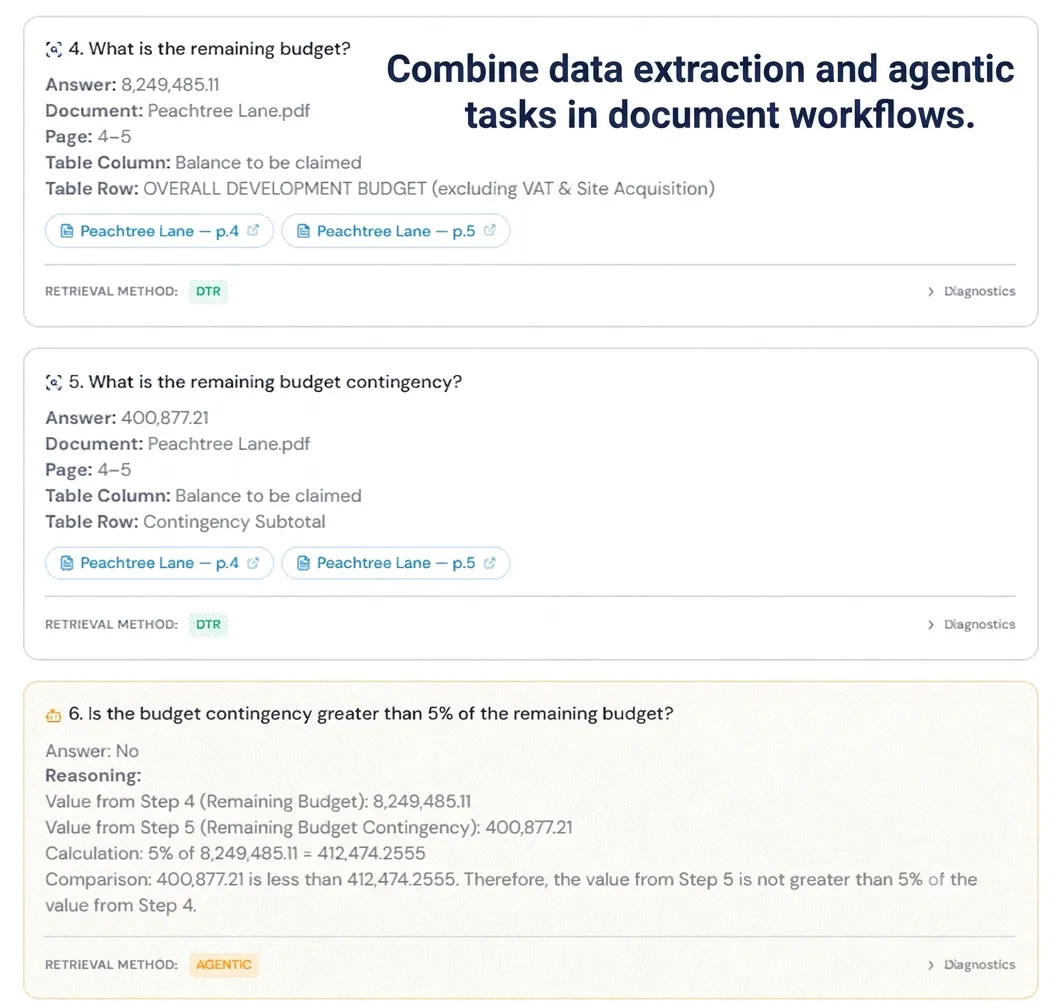This screenshot has height=1008, width=1056.
Task: Expand Diagnostics for question 6
Action: click(971, 965)
